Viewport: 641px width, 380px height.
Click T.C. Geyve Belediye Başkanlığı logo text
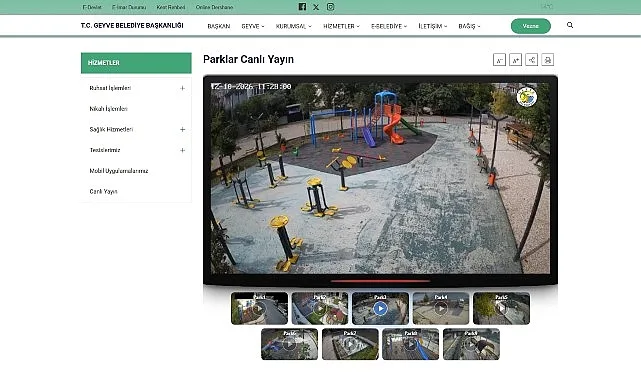(132, 25)
